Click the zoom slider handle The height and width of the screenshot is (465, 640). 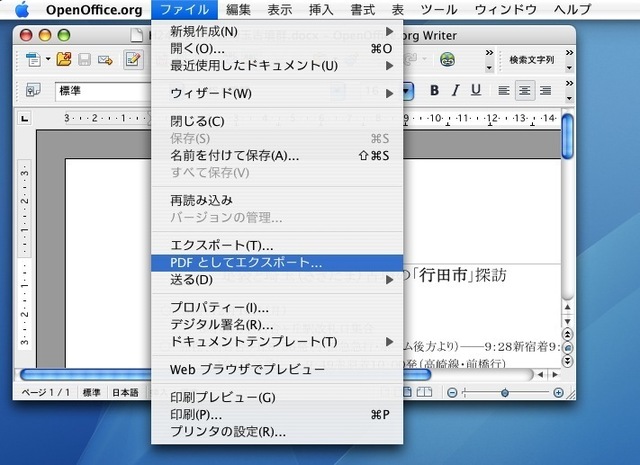click(505, 393)
